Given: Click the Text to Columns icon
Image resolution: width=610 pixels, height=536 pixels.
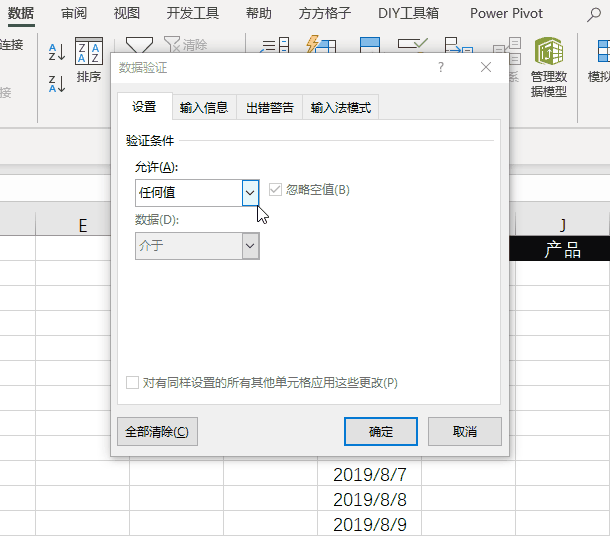Looking at the screenshot, I should 275,45.
